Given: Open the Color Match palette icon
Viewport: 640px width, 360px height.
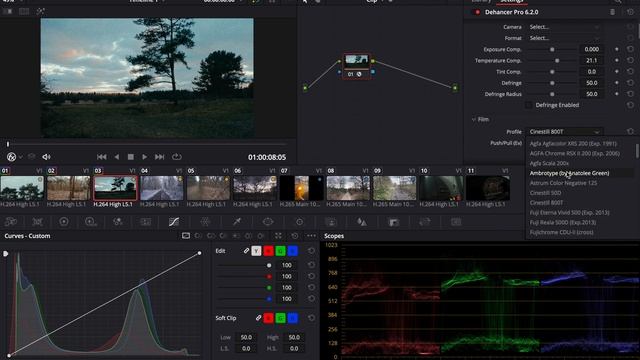Looking at the screenshot, I should click(x=38, y=222).
